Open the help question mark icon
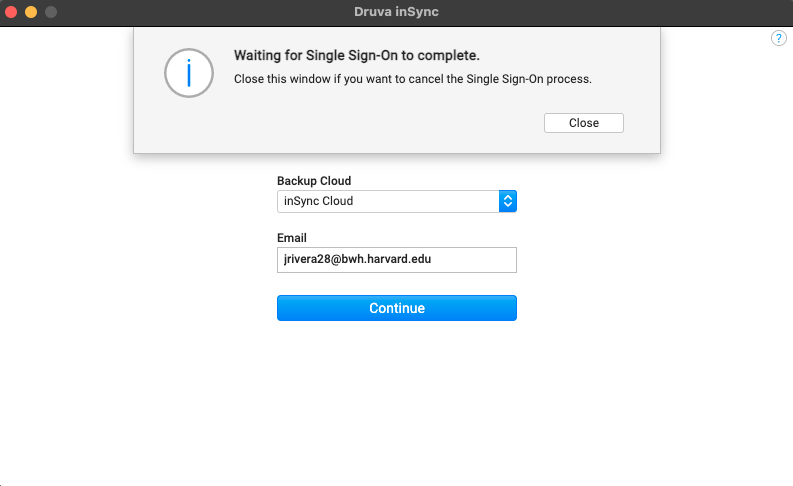Viewport: 793px width, 486px height. point(778,38)
